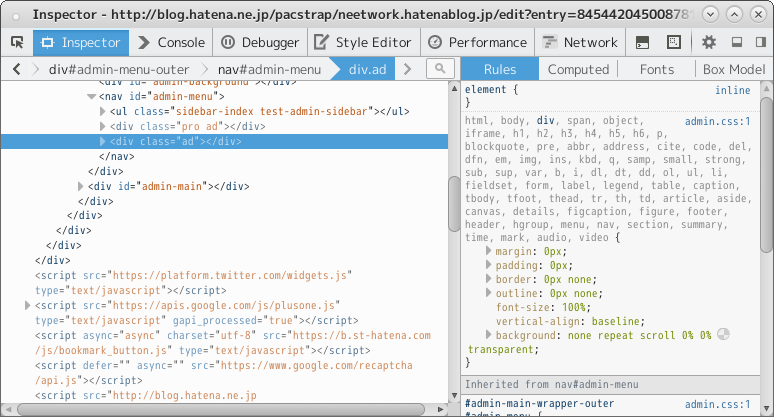The image size is (774, 417).
Task: Click Inherited from nav#admin-menu header
Action: pos(611,384)
